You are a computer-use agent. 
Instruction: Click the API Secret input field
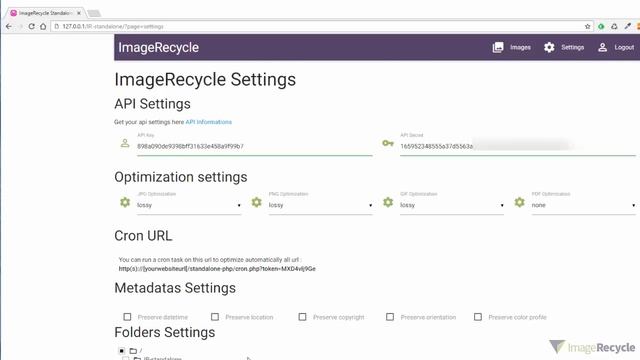[x=518, y=147]
